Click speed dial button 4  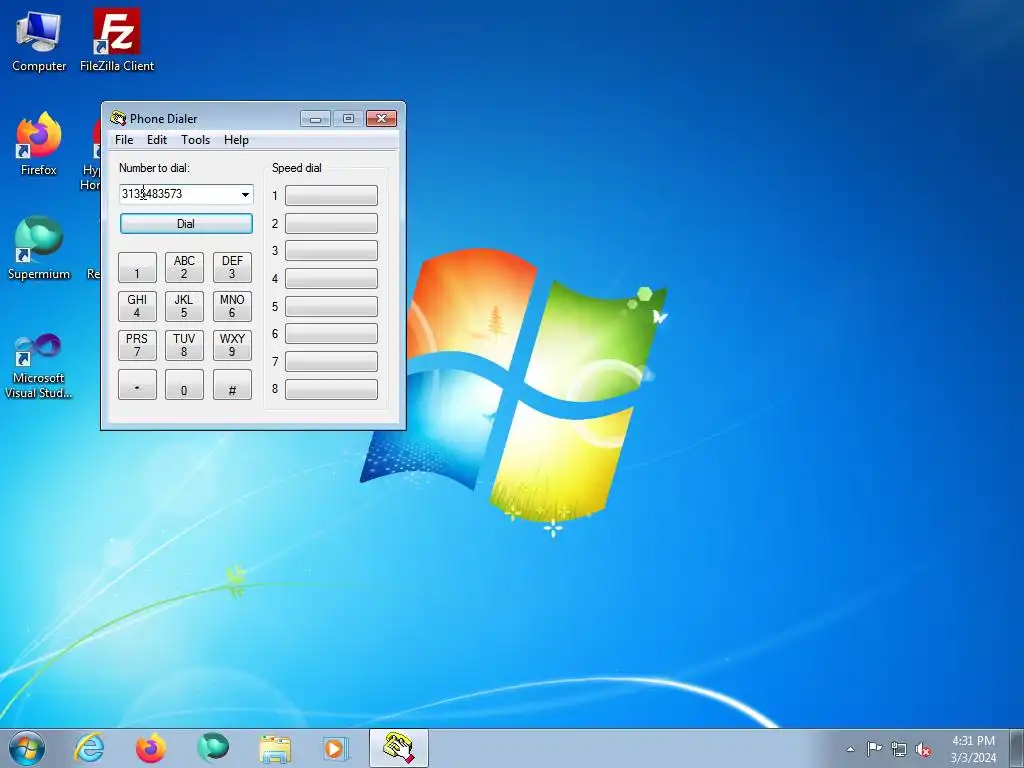tap(331, 278)
